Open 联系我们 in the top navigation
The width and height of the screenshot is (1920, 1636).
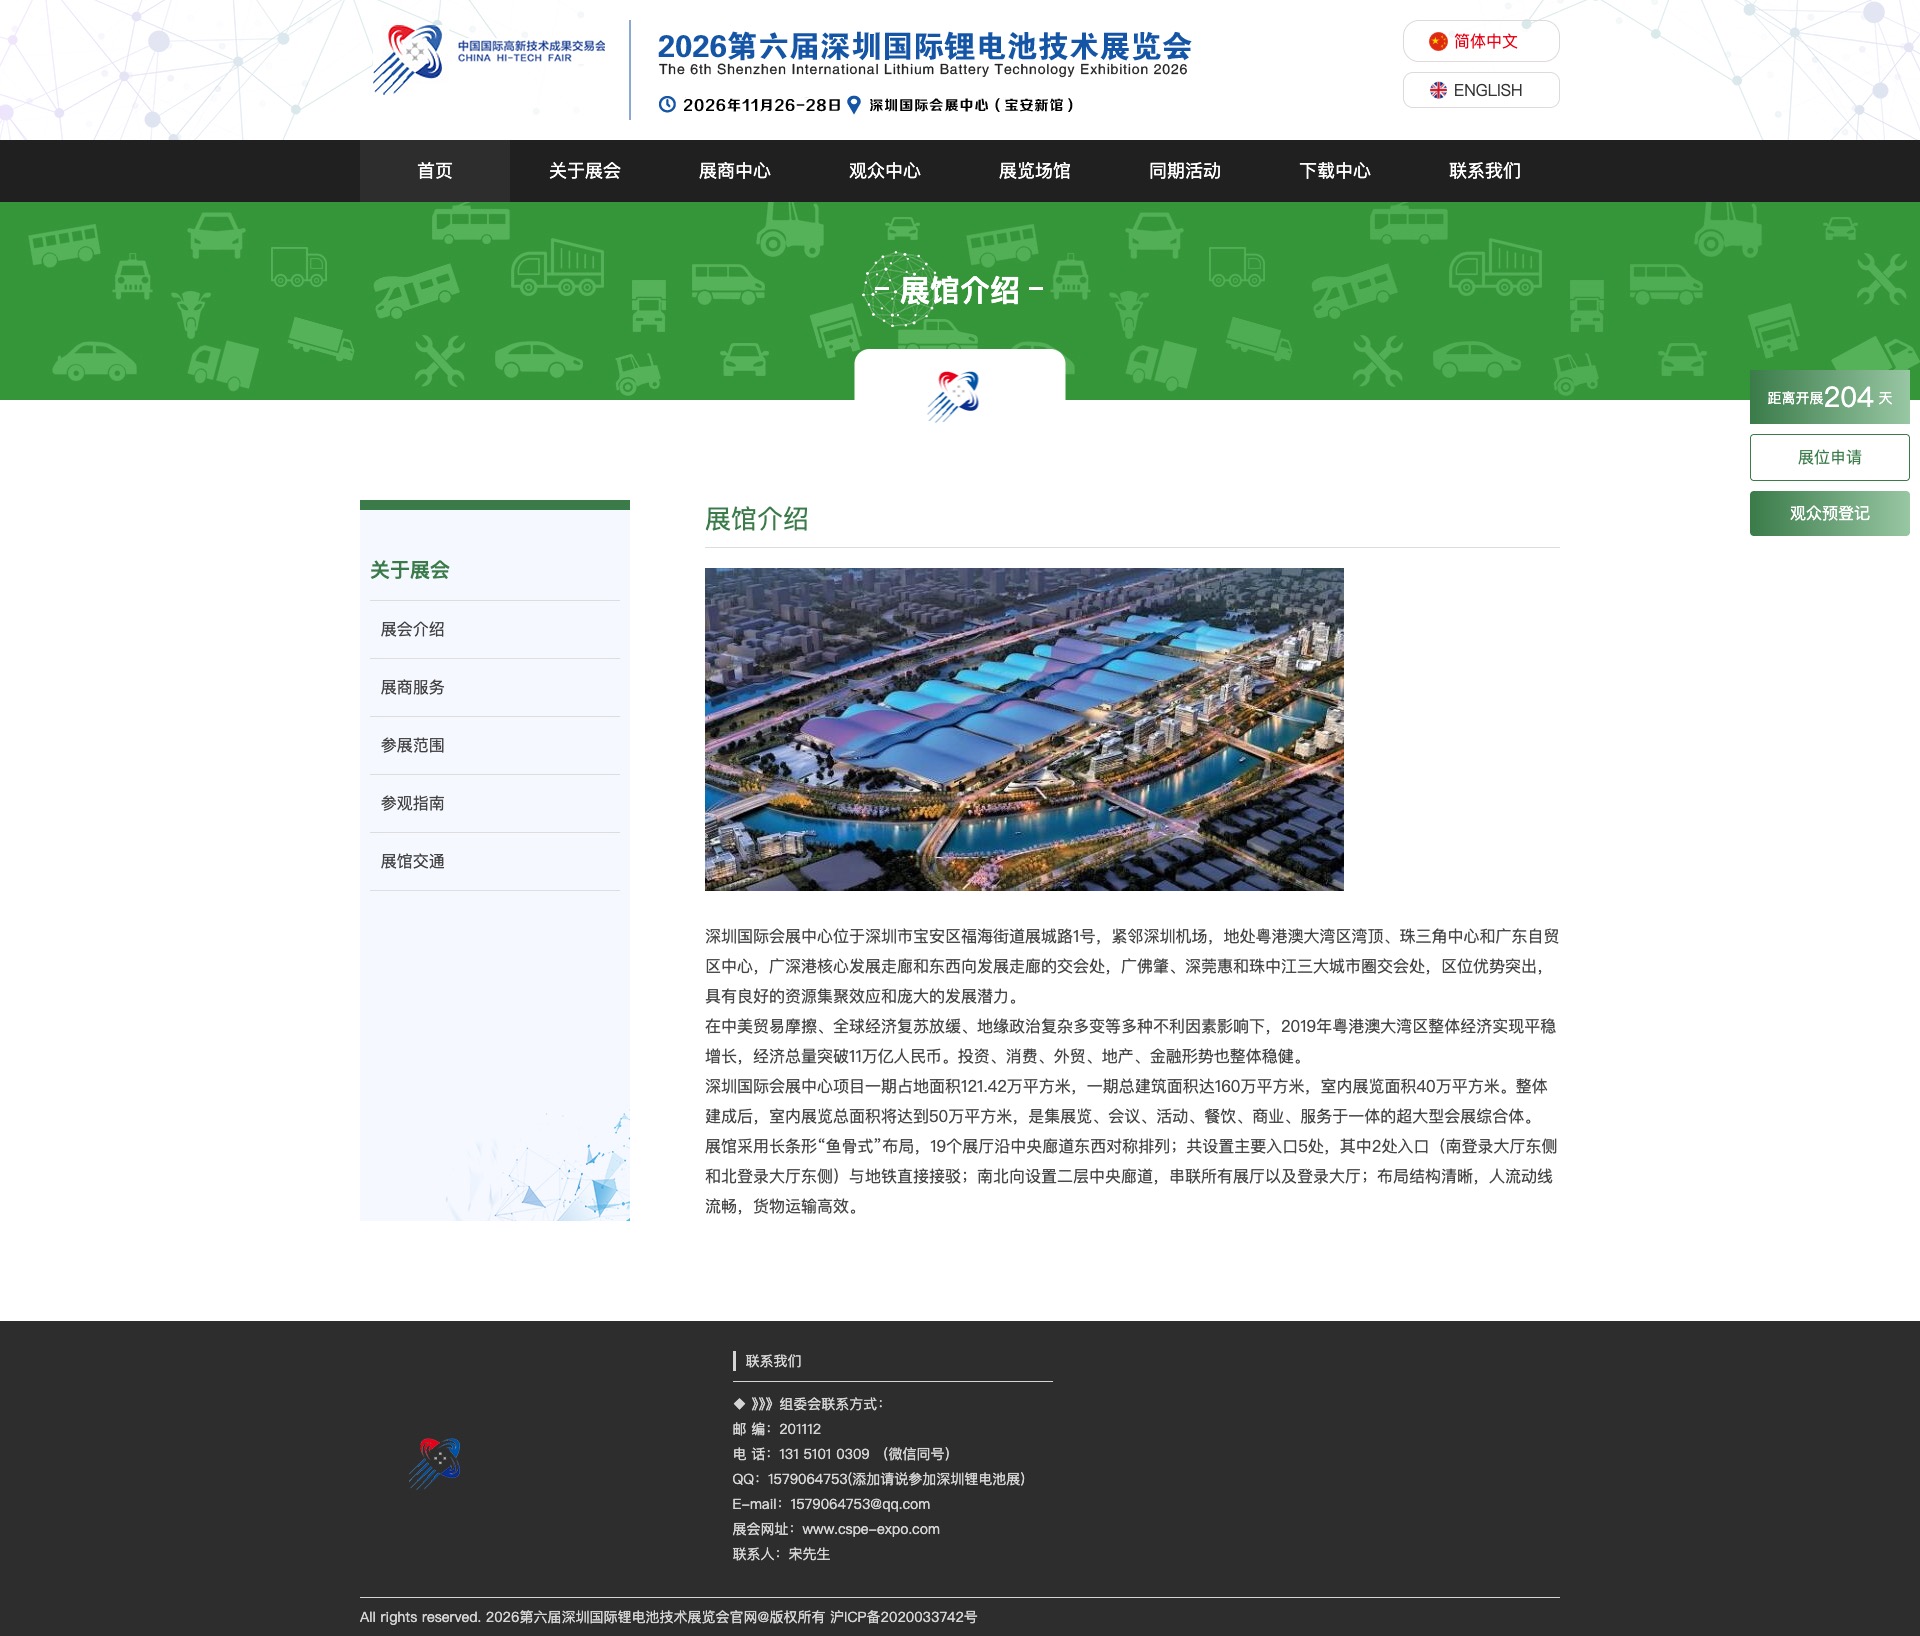(x=1485, y=171)
